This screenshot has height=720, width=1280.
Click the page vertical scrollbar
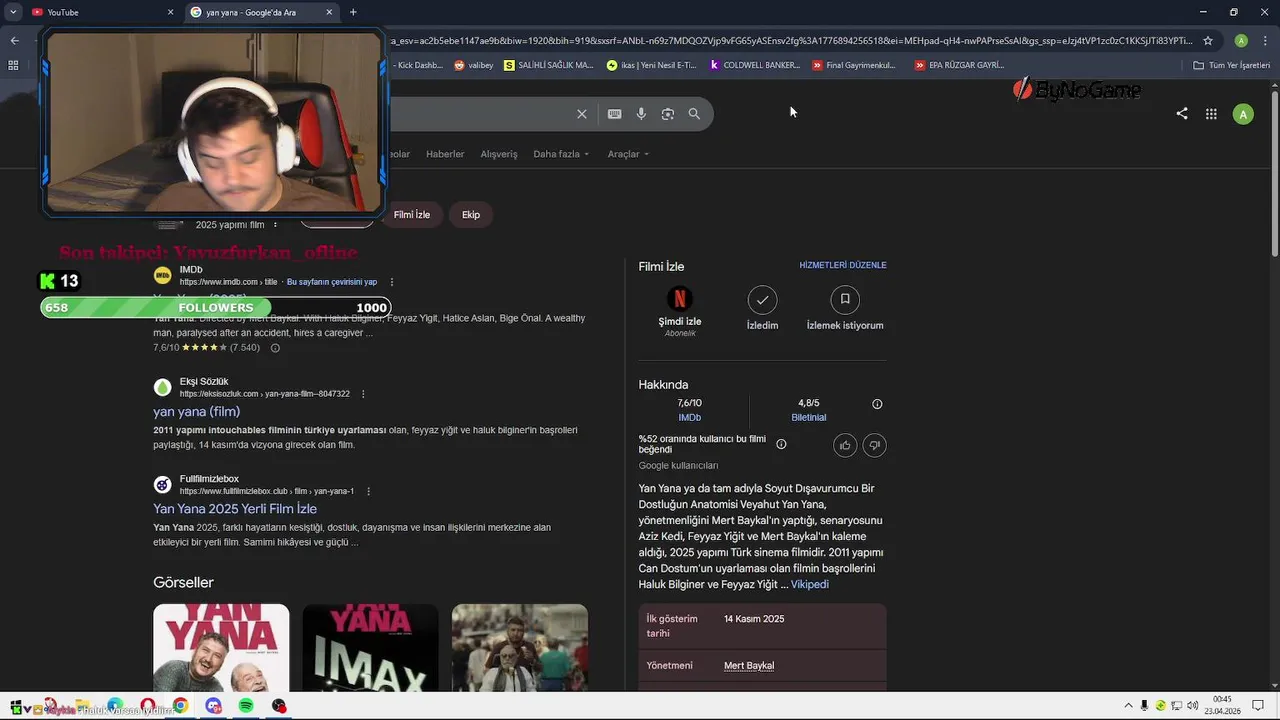click(1275, 173)
